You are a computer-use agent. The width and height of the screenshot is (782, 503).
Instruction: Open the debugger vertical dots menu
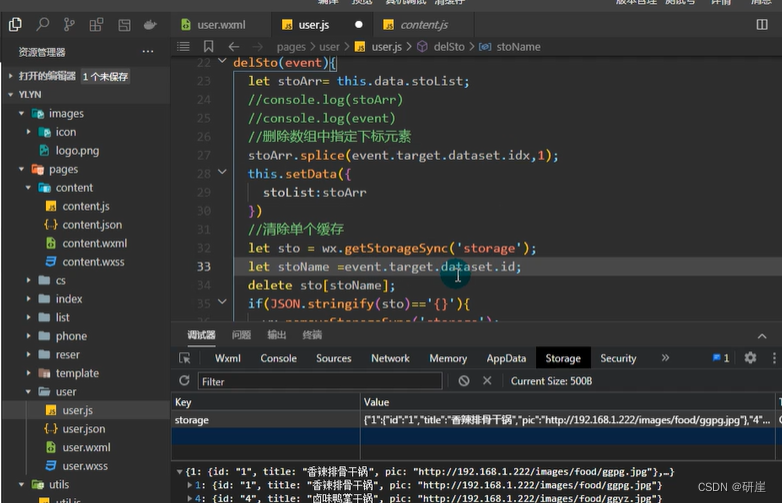(774, 357)
